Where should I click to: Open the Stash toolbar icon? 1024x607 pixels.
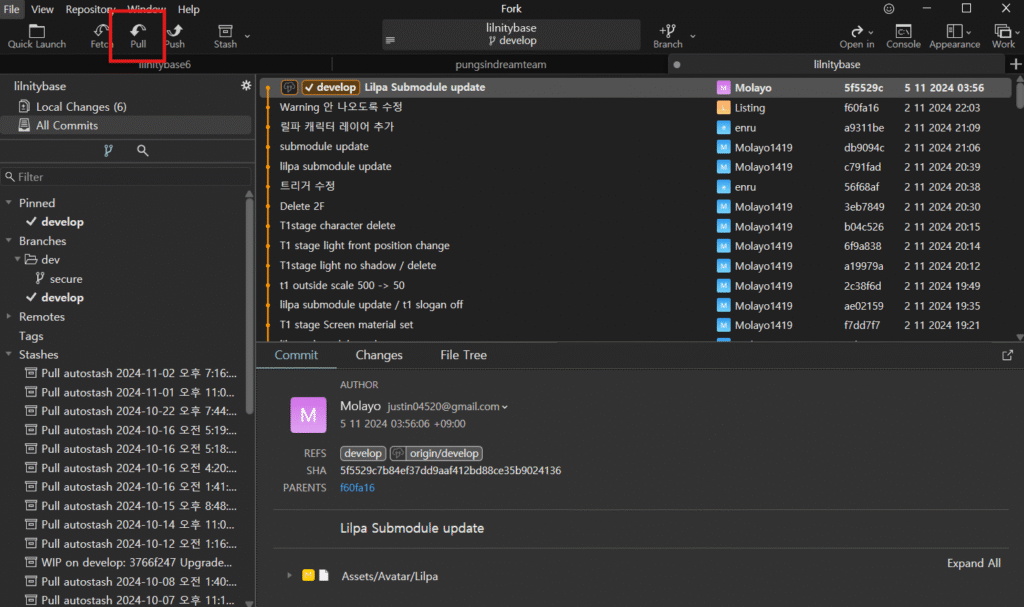(225, 35)
